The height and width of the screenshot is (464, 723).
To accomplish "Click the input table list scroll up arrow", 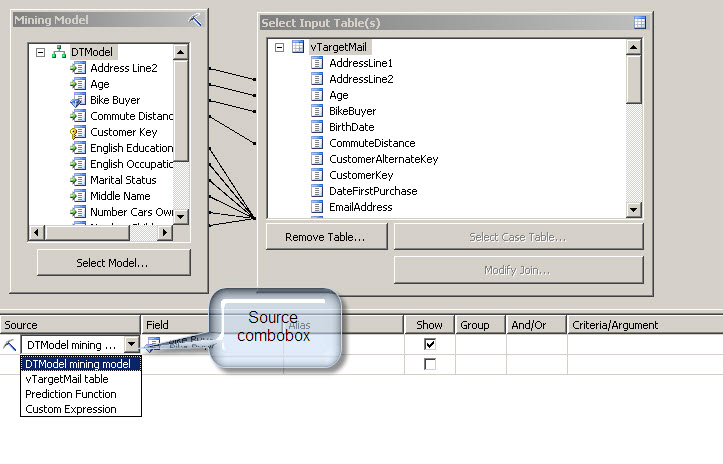I will [x=634, y=47].
